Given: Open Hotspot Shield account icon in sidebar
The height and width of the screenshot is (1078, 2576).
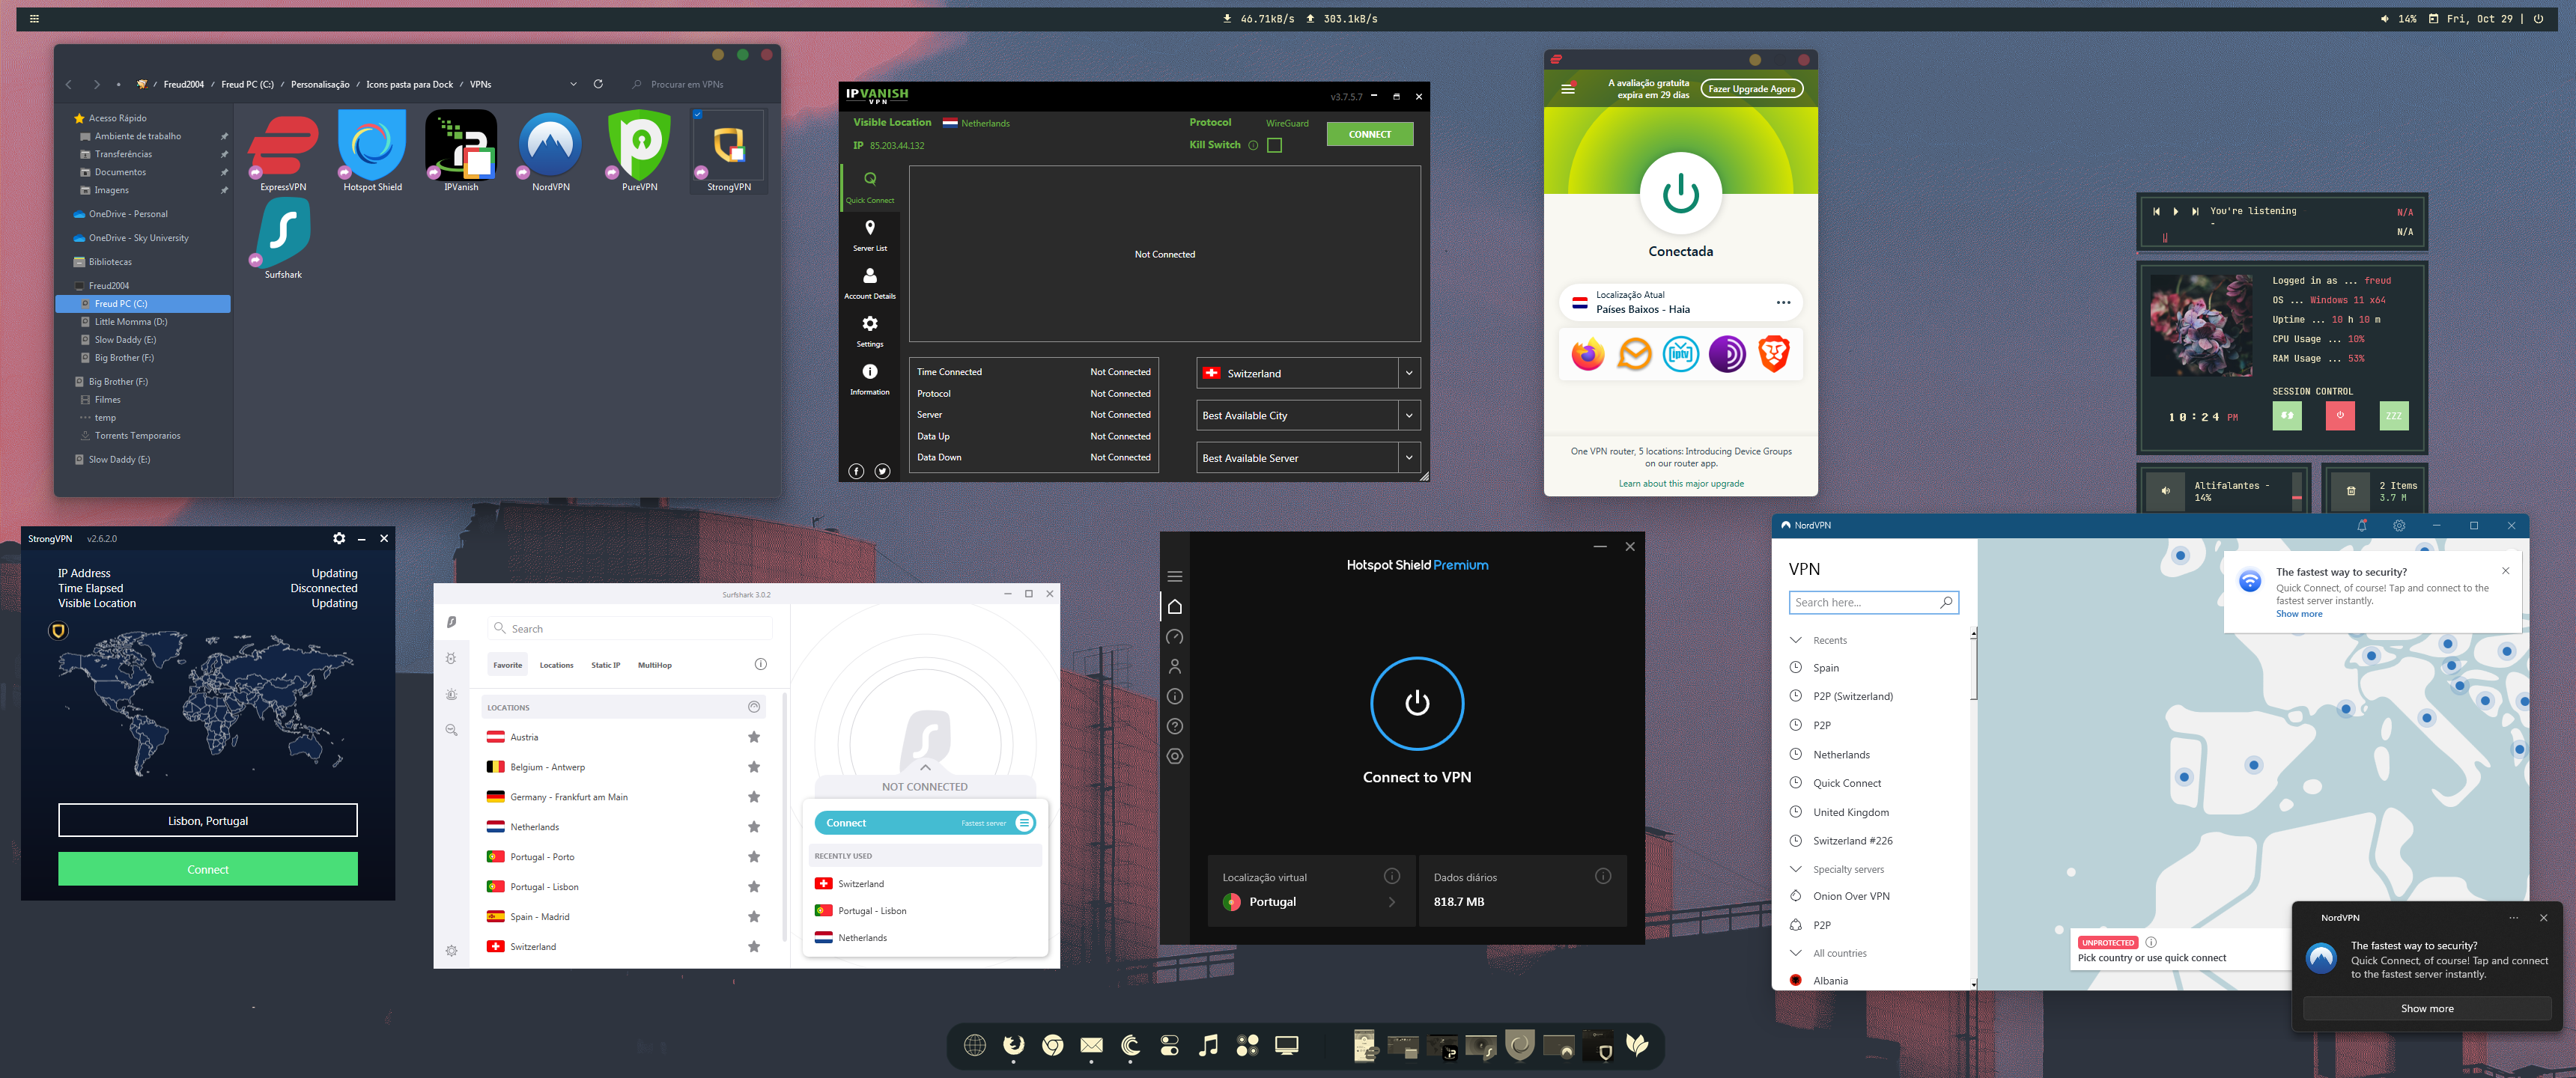Looking at the screenshot, I should point(1175,666).
